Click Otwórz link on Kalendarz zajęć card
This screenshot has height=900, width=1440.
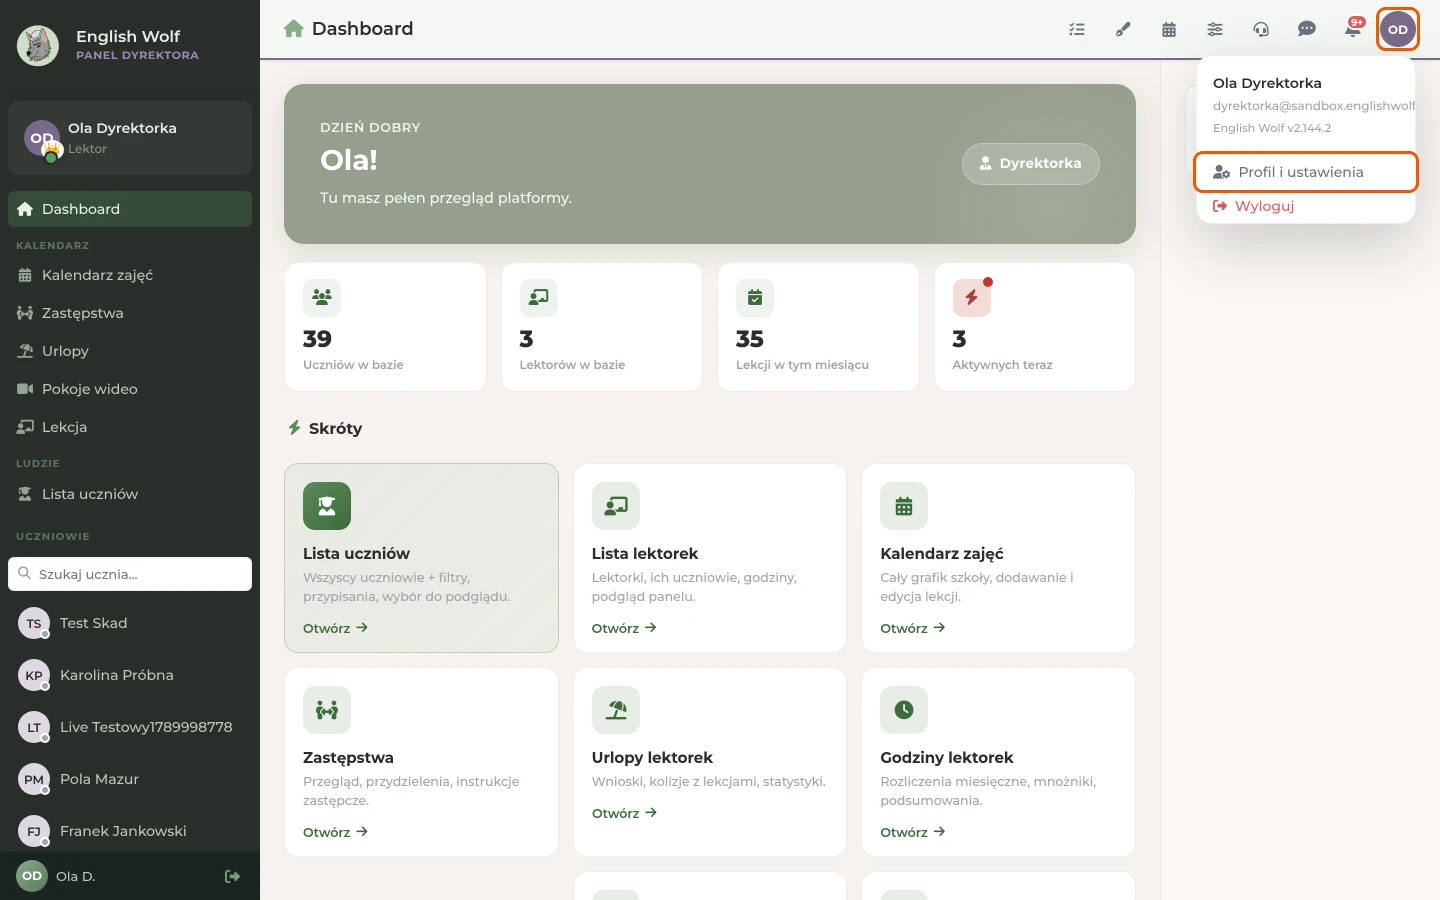coord(912,628)
